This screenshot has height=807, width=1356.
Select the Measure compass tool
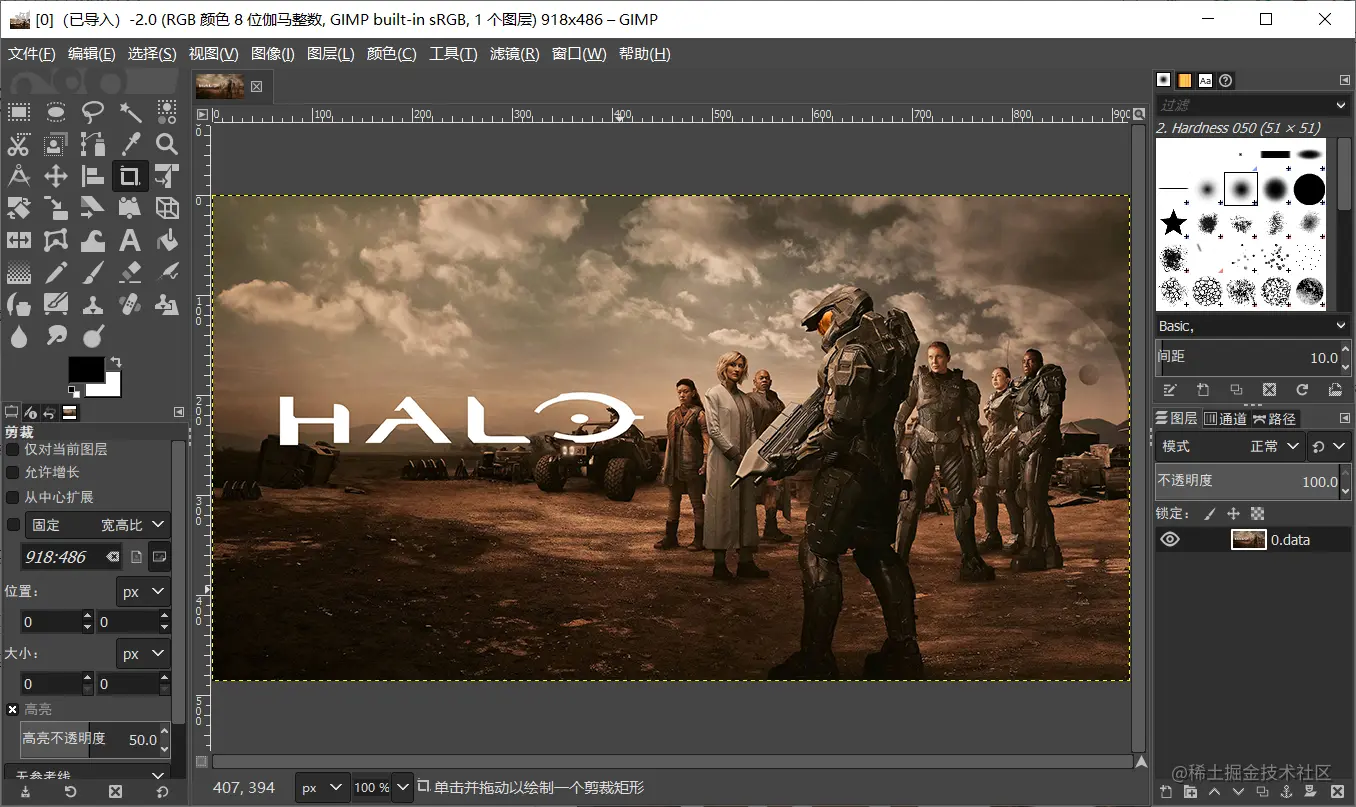(19, 177)
